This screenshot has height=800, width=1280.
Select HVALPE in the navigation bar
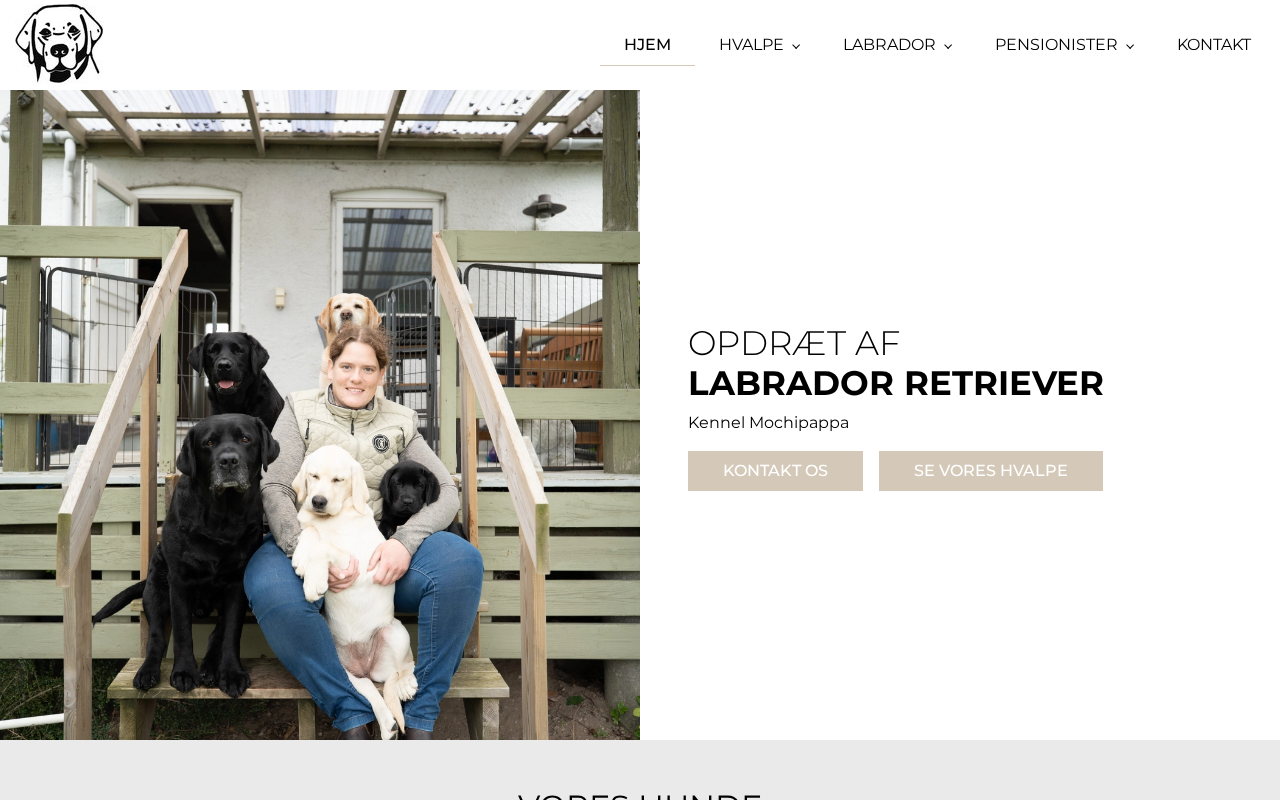[751, 45]
